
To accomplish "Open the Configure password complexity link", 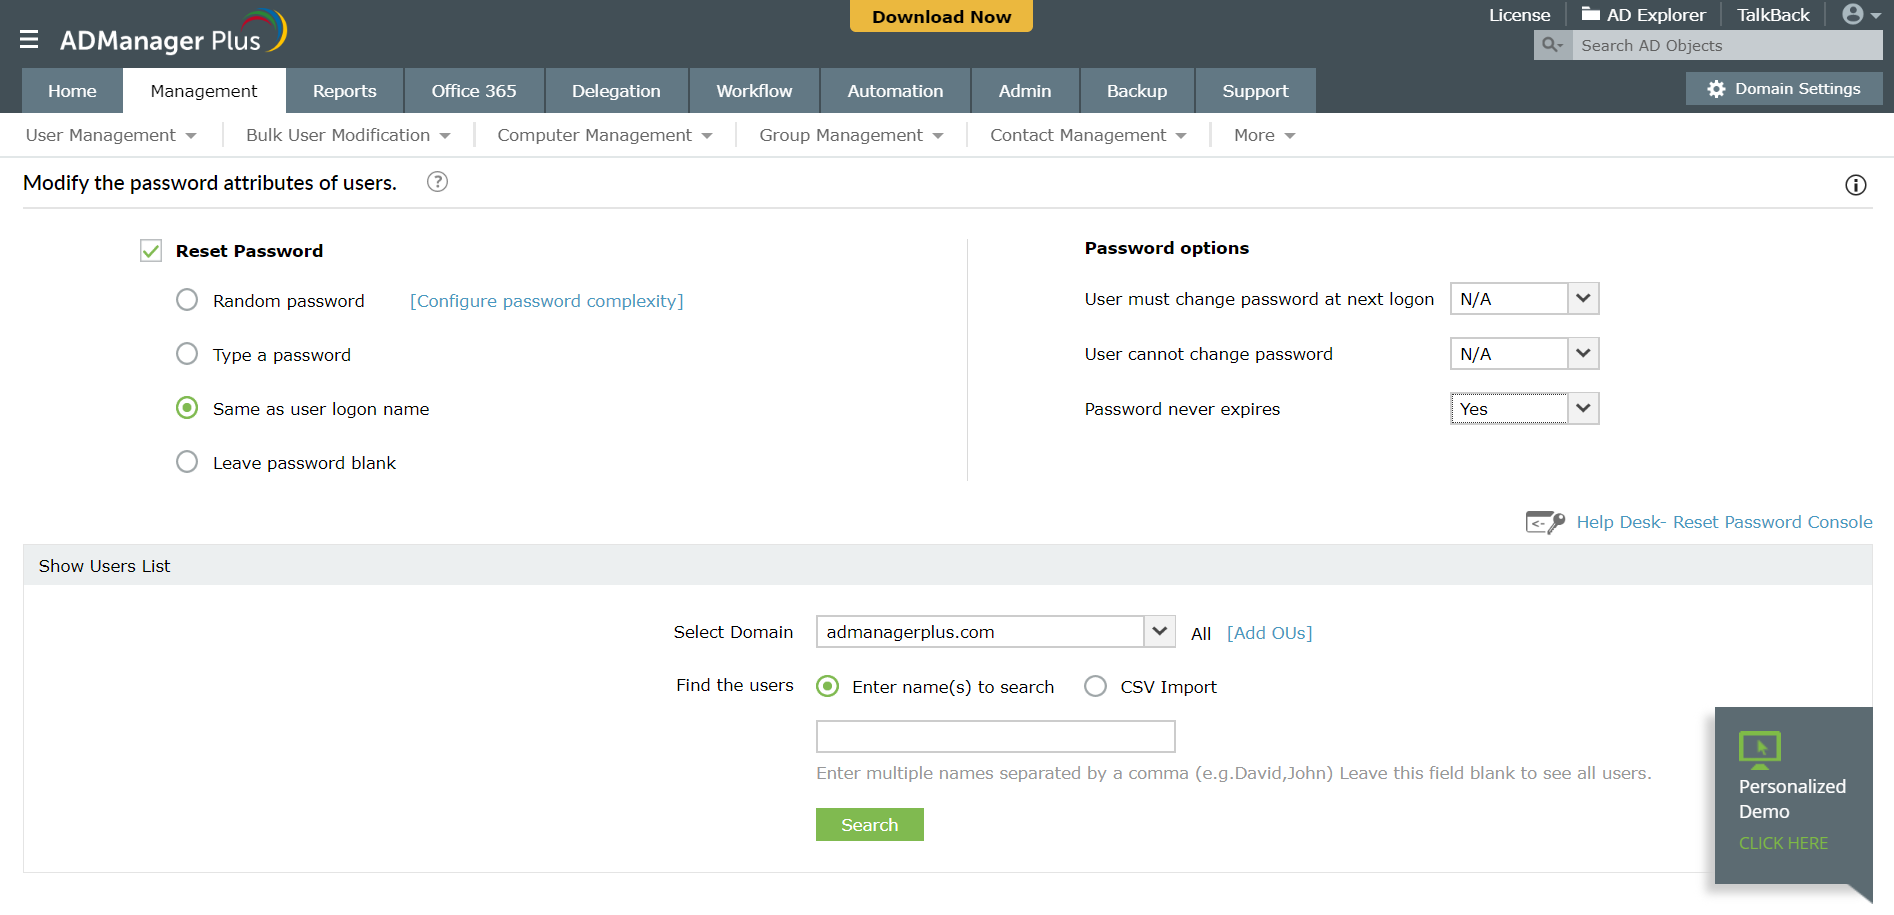I will (x=546, y=300).
